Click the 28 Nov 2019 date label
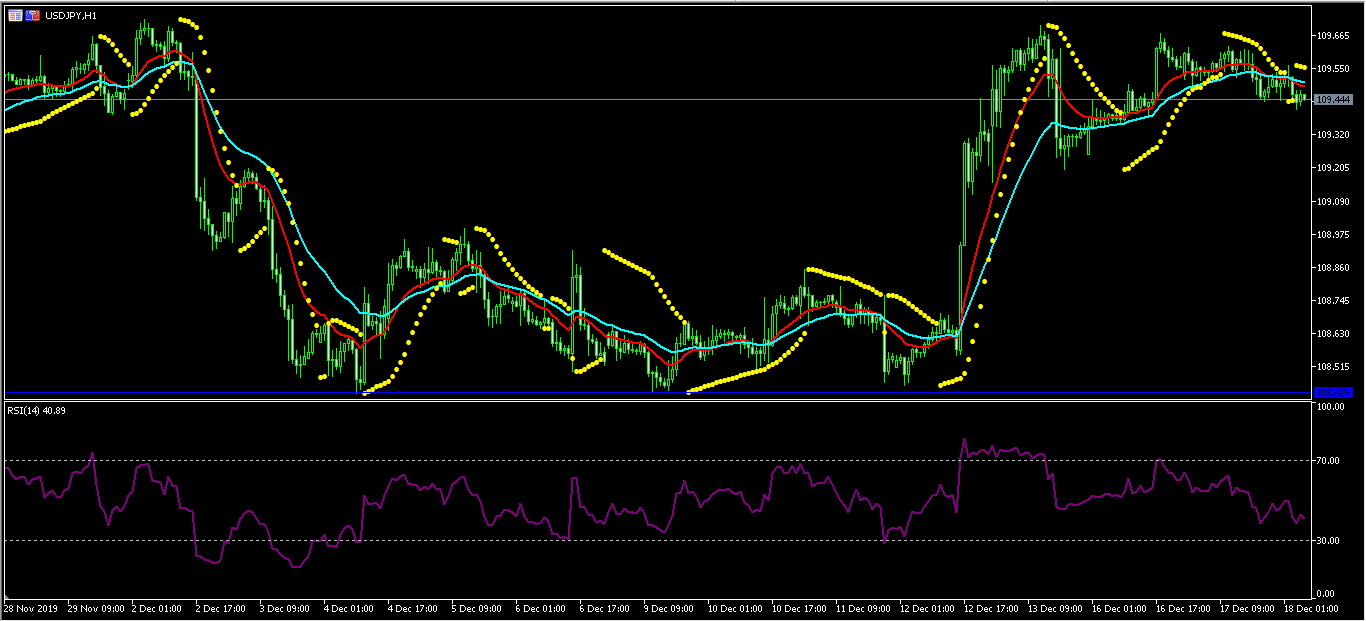The image size is (1366, 621). point(29,608)
